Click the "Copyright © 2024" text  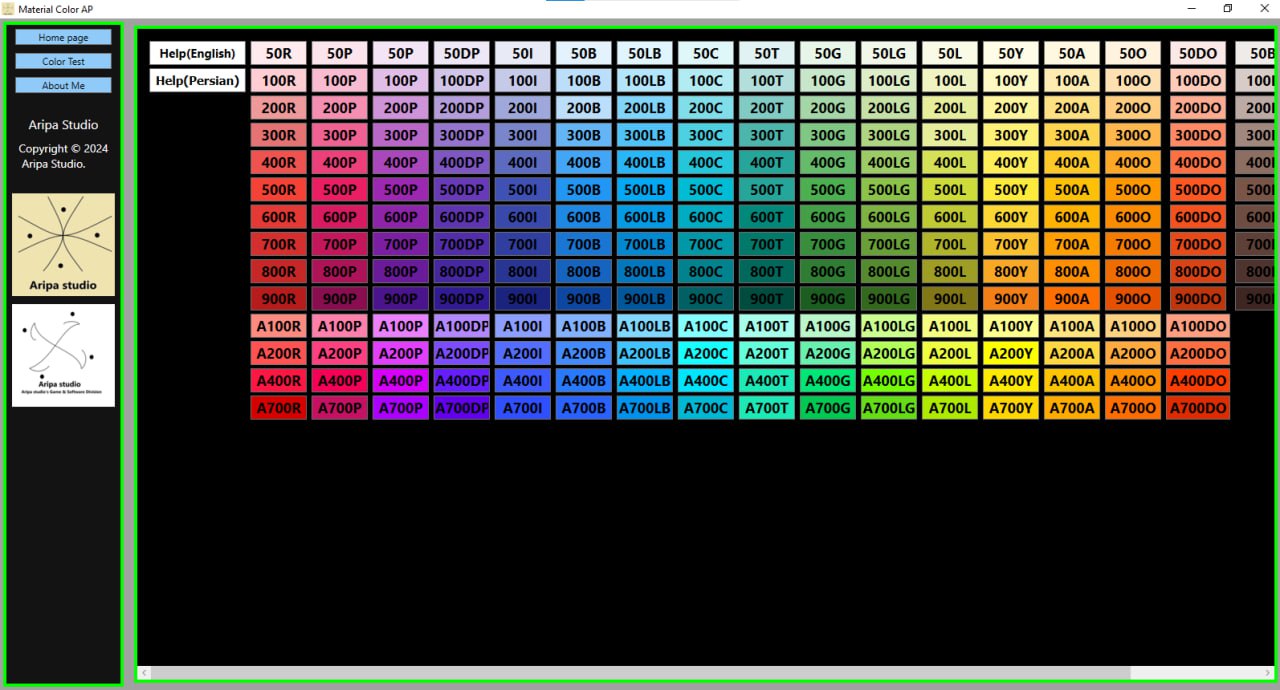pos(63,149)
